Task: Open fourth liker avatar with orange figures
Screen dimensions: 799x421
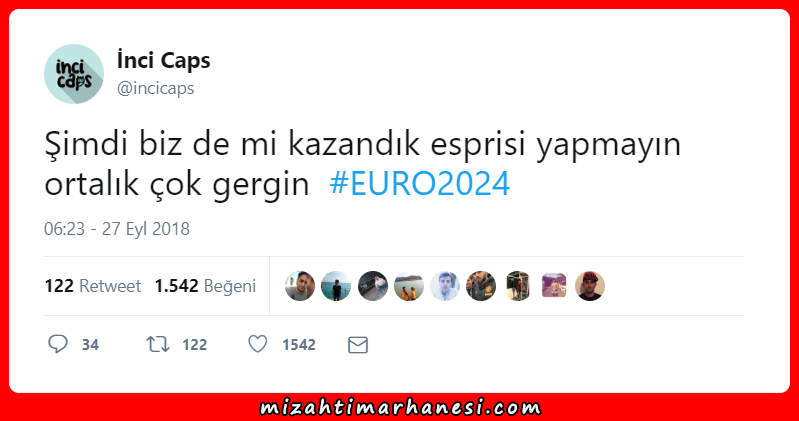Action: tap(409, 286)
